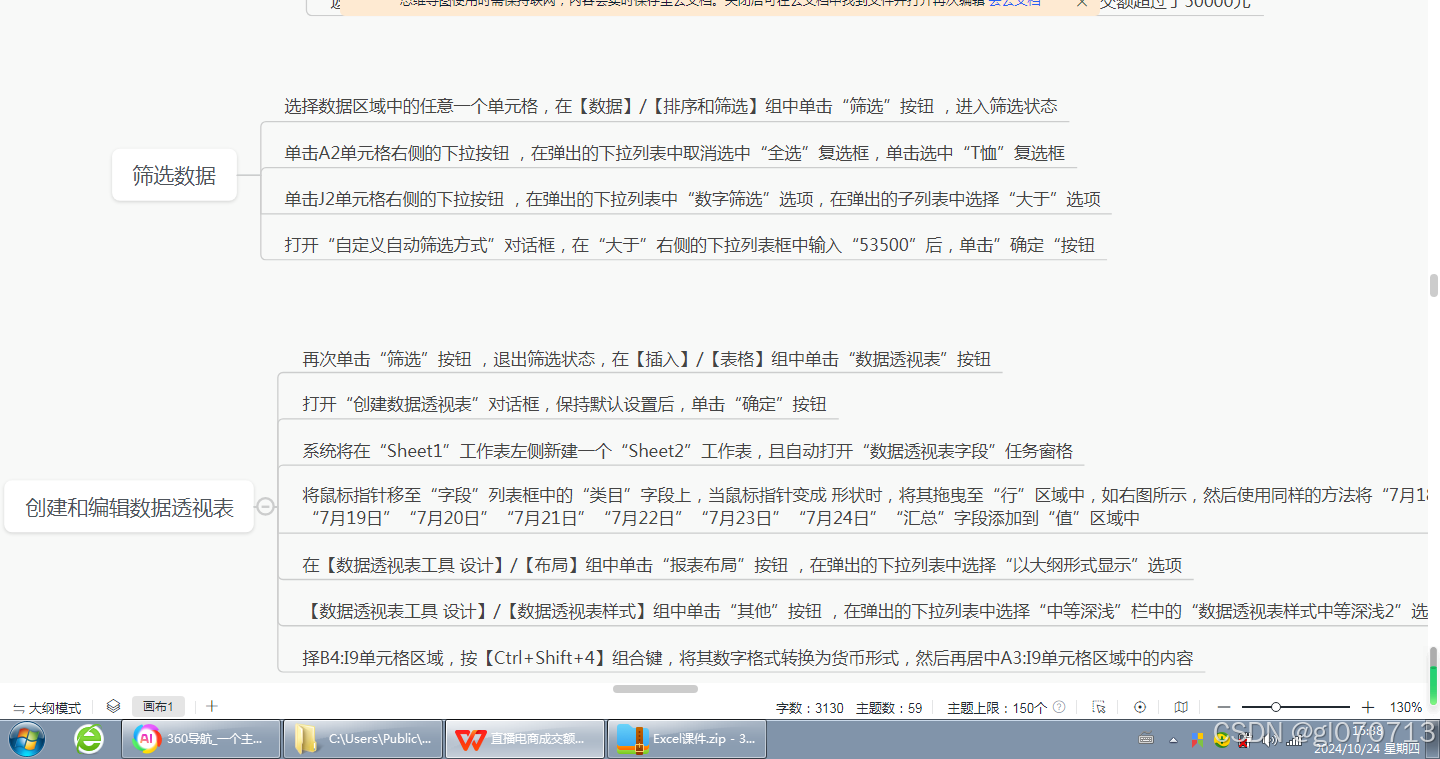The height and width of the screenshot is (759, 1440).
Task: Select subtopic starting 系统将在“Sheet1”工作表左侧
Action: click(x=687, y=451)
